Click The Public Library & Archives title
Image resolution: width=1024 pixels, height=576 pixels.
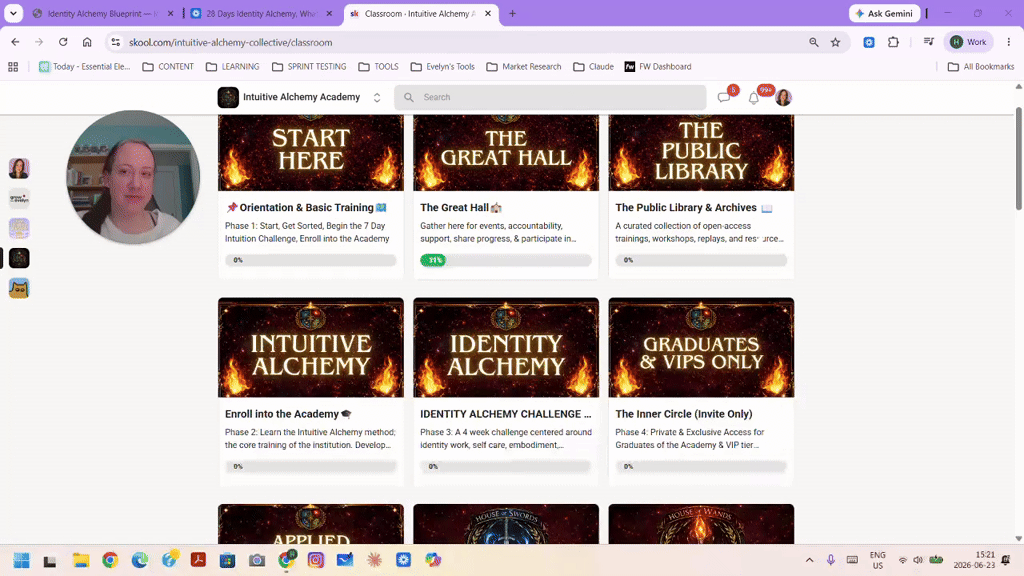[x=694, y=208]
